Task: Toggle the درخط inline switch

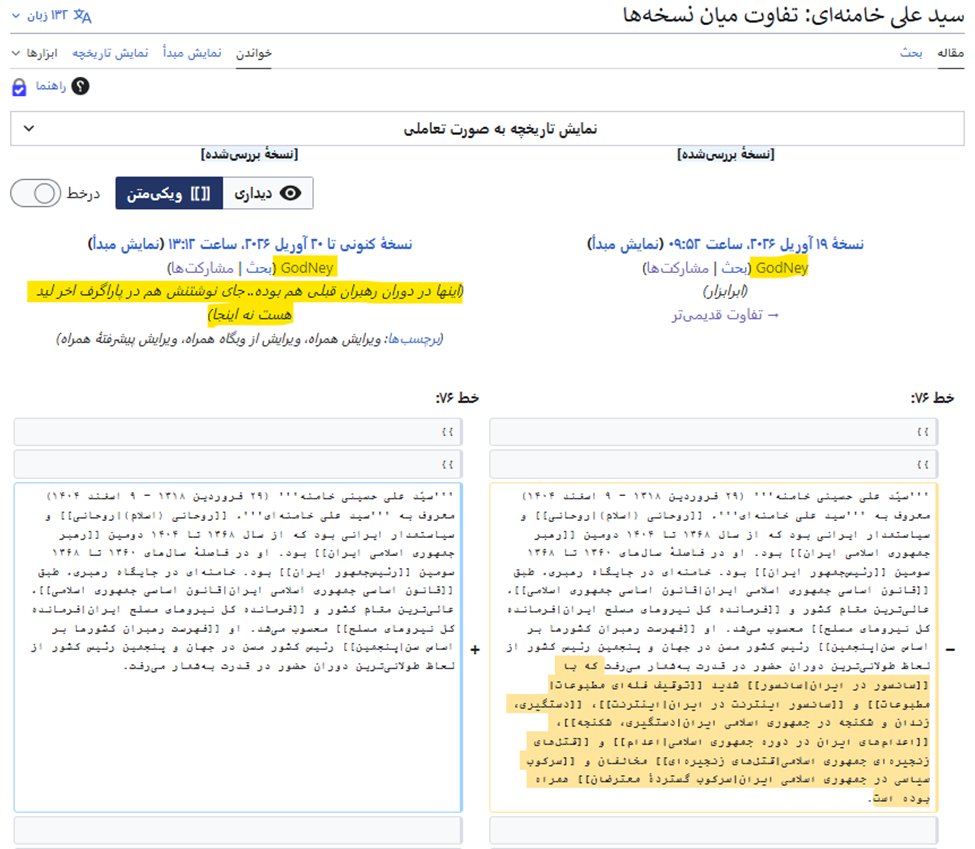Action: pos(35,193)
